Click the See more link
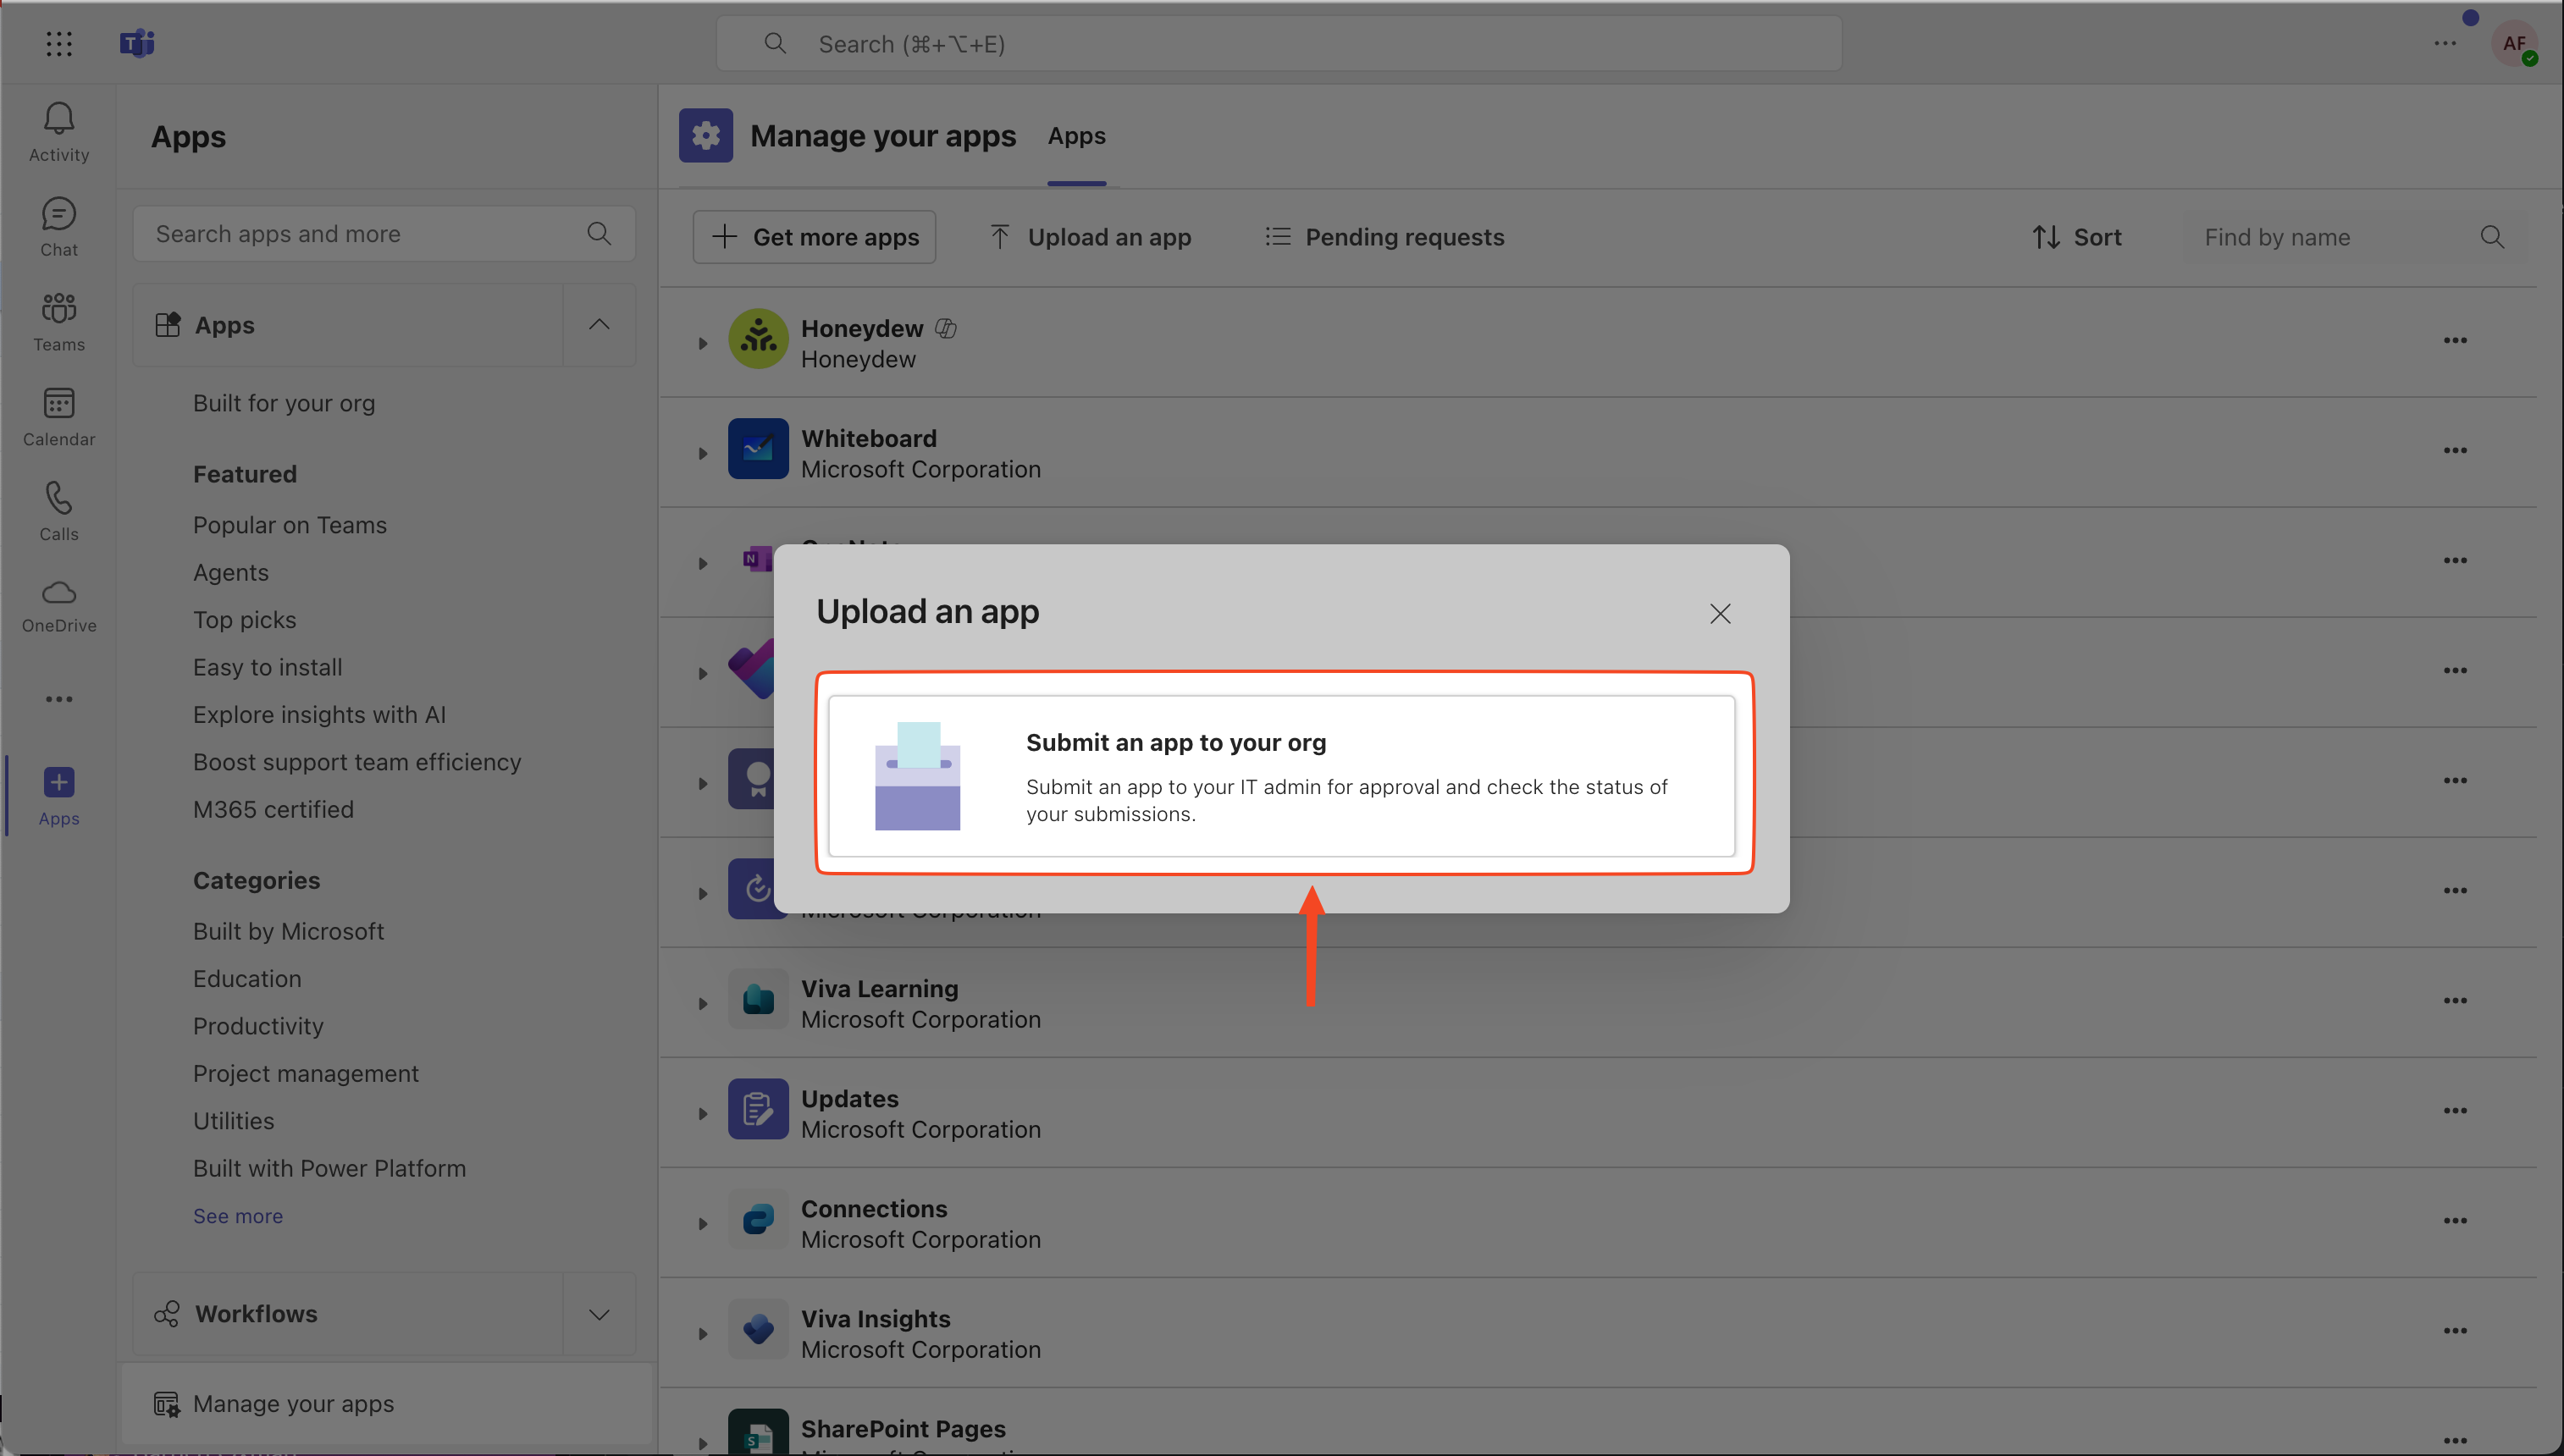 click(x=238, y=1216)
